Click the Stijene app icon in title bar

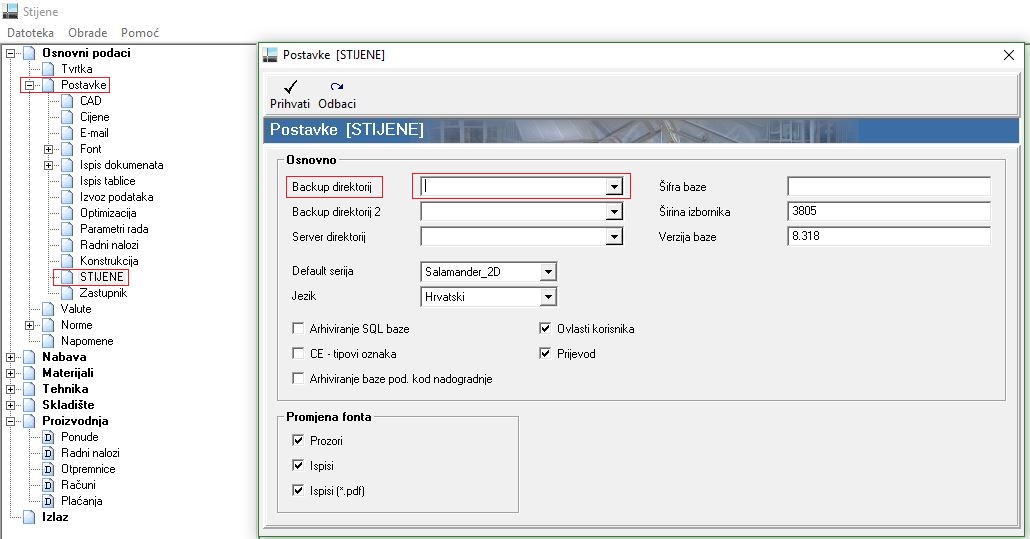11,11
